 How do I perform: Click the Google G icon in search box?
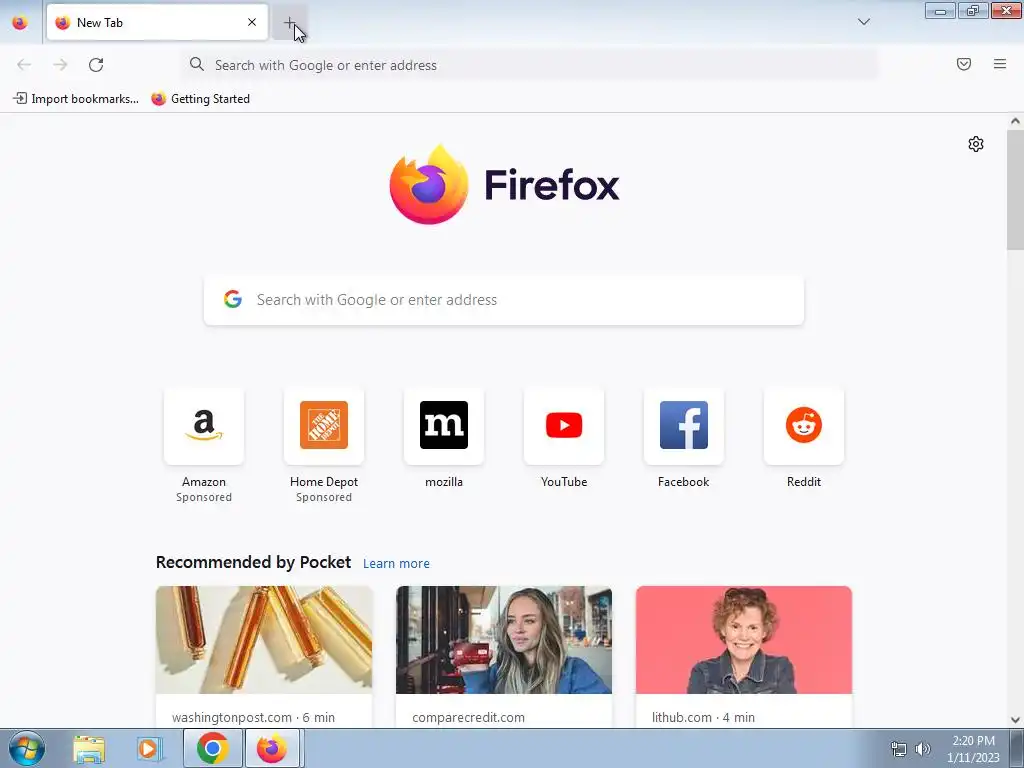tap(232, 299)
